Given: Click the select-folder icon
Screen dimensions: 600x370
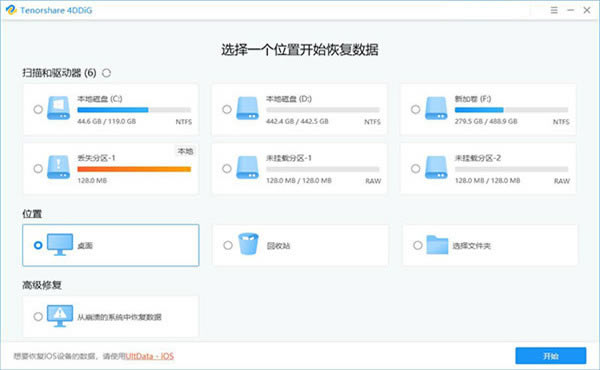Looking at the screenshot, I should pos(437,245).
